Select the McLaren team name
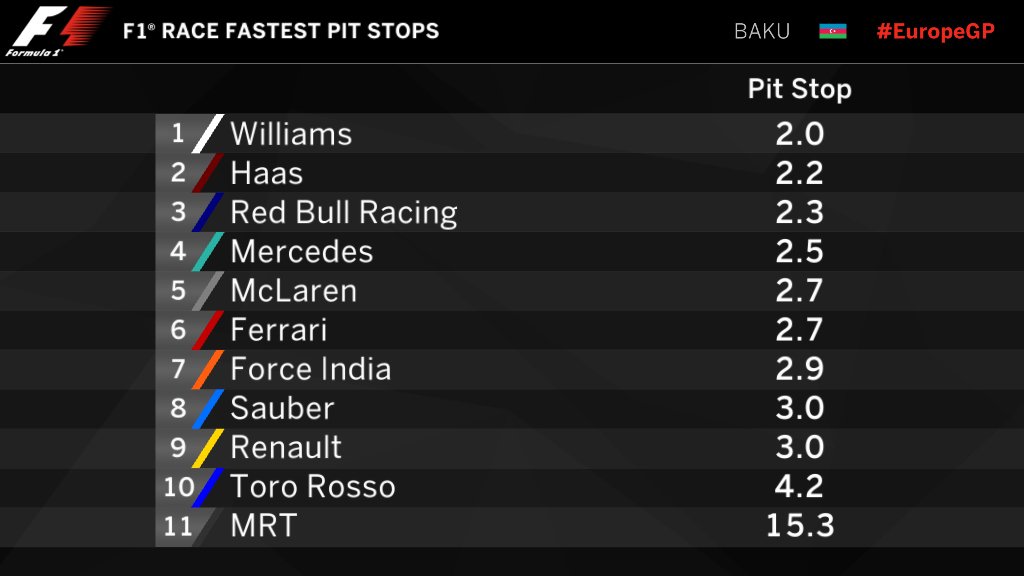1024x576 pixels. tap(294, 291)
